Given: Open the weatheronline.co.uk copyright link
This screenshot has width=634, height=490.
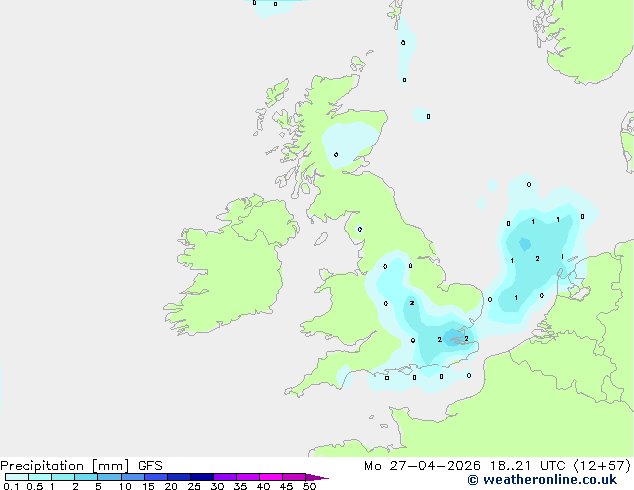Looking at the screenshot, I should (542, 480).
